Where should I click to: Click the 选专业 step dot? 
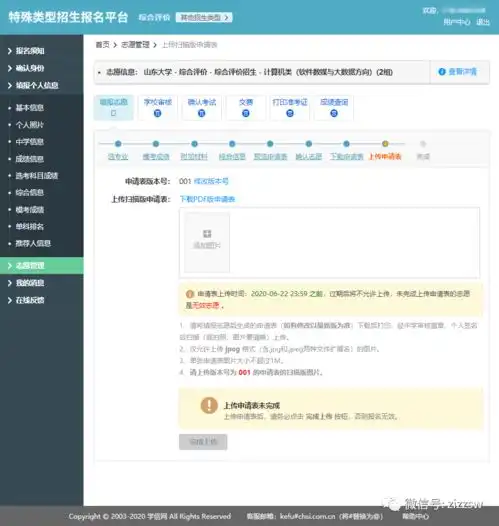118,144
